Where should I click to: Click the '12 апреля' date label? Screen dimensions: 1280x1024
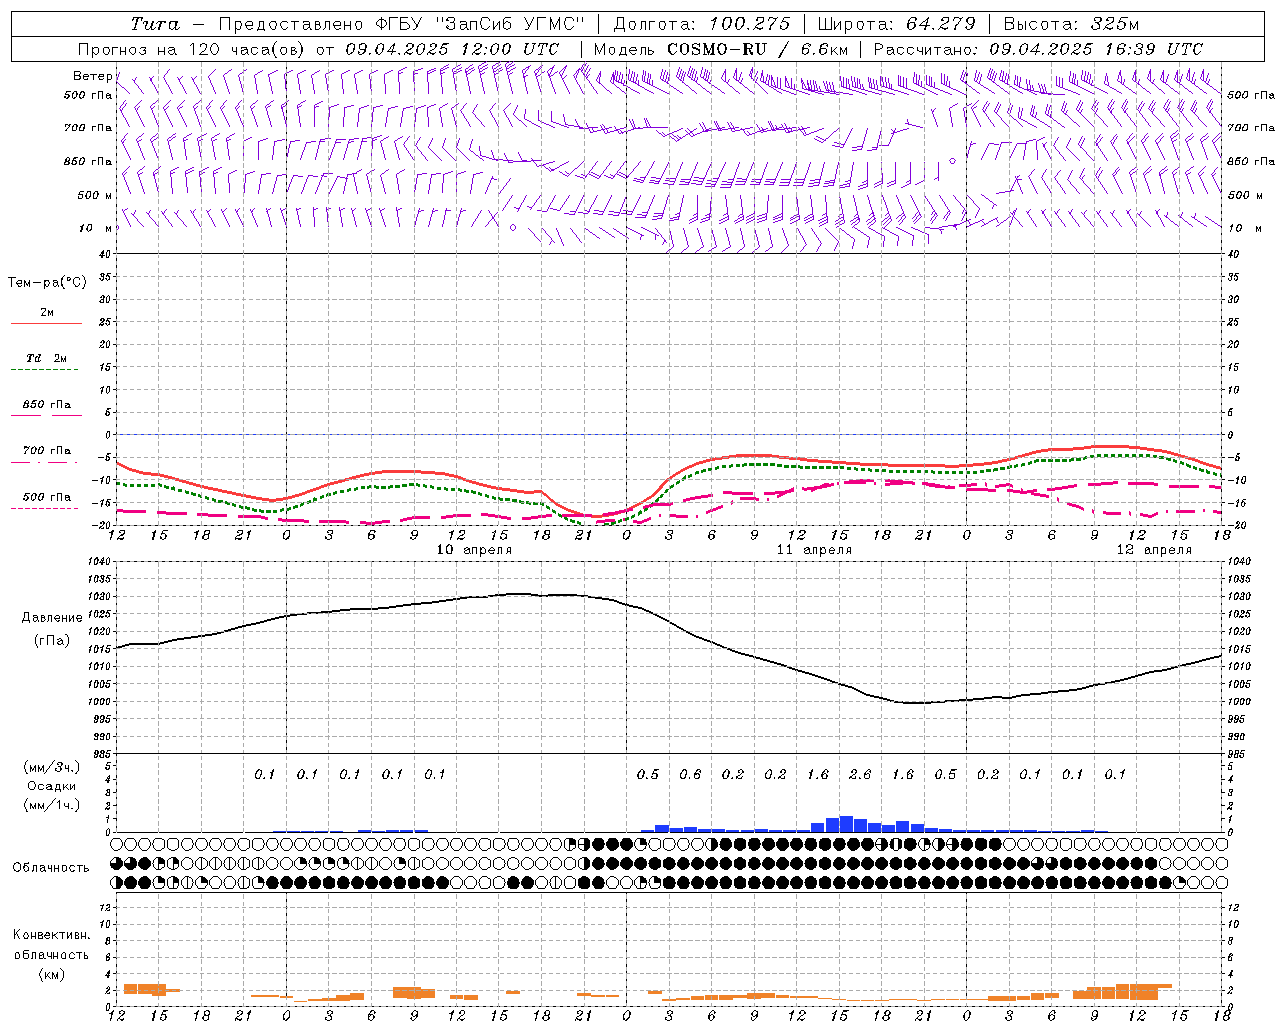pyautogui.click(x=1154, y=550)
